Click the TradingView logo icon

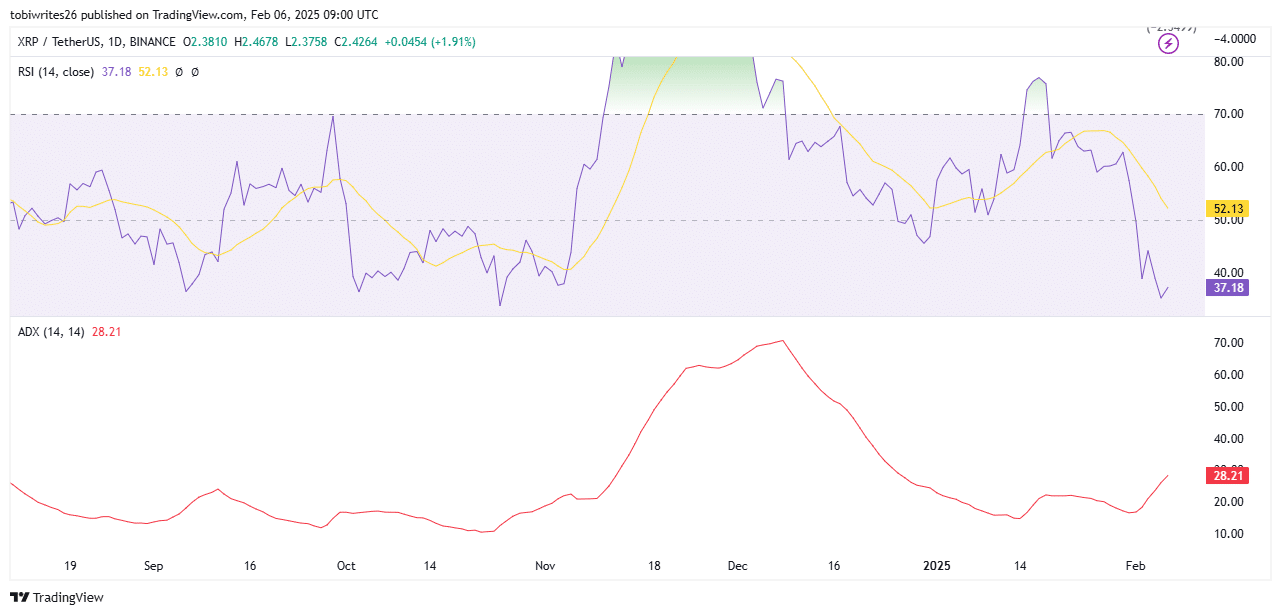tap(20, 598)
